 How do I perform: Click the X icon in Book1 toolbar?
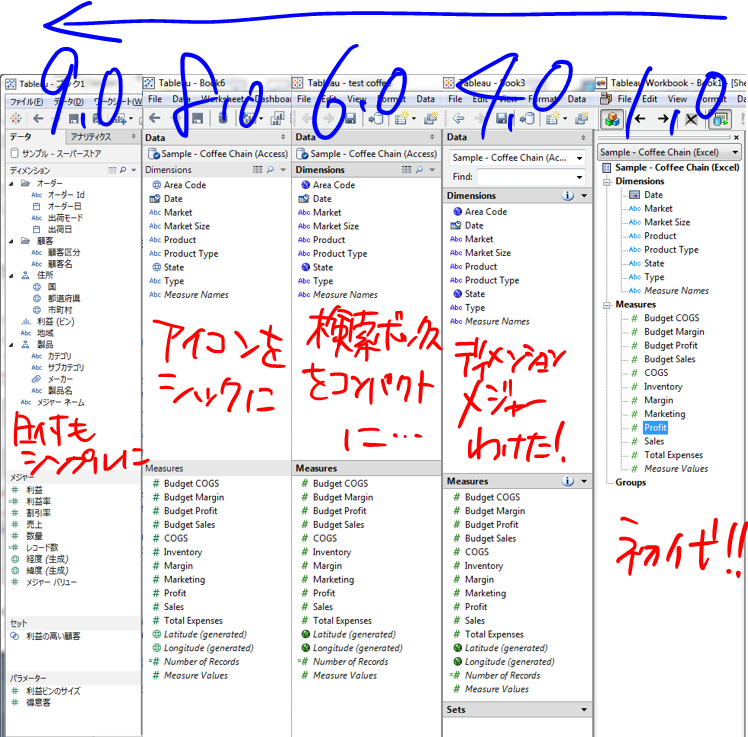pyautogui.click(x=691, y=119)
